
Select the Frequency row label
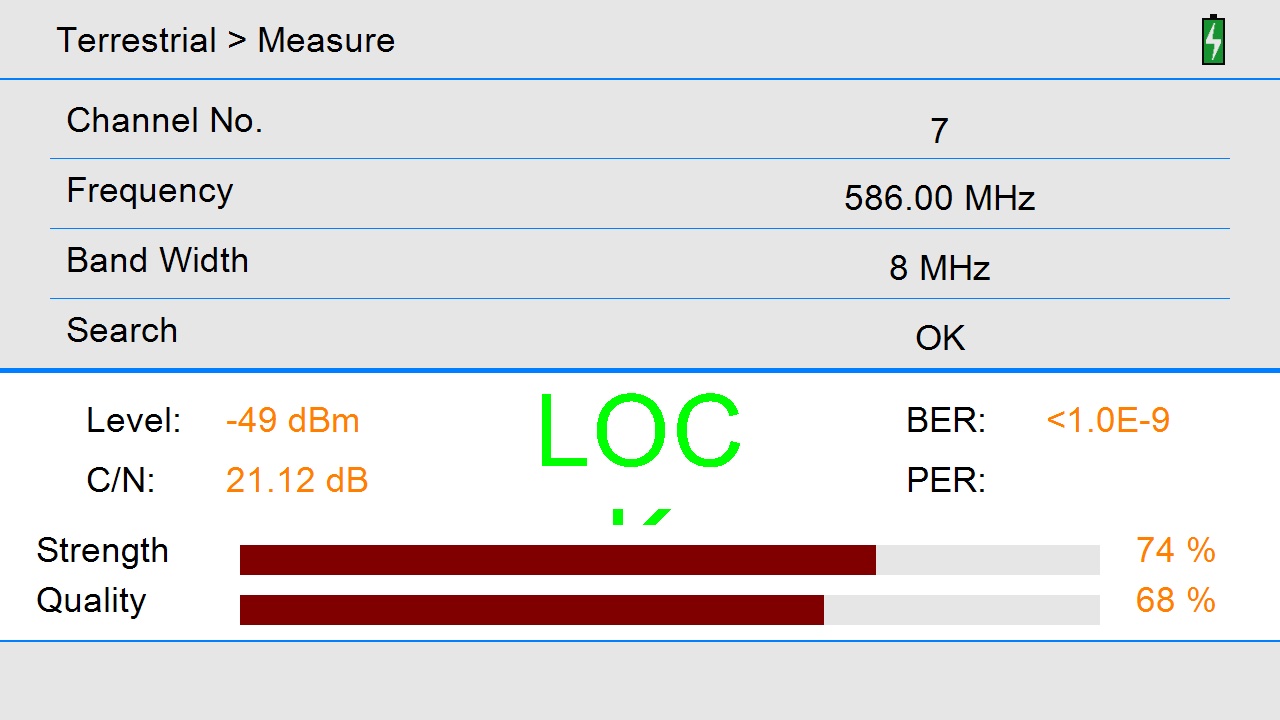point(149,191)
